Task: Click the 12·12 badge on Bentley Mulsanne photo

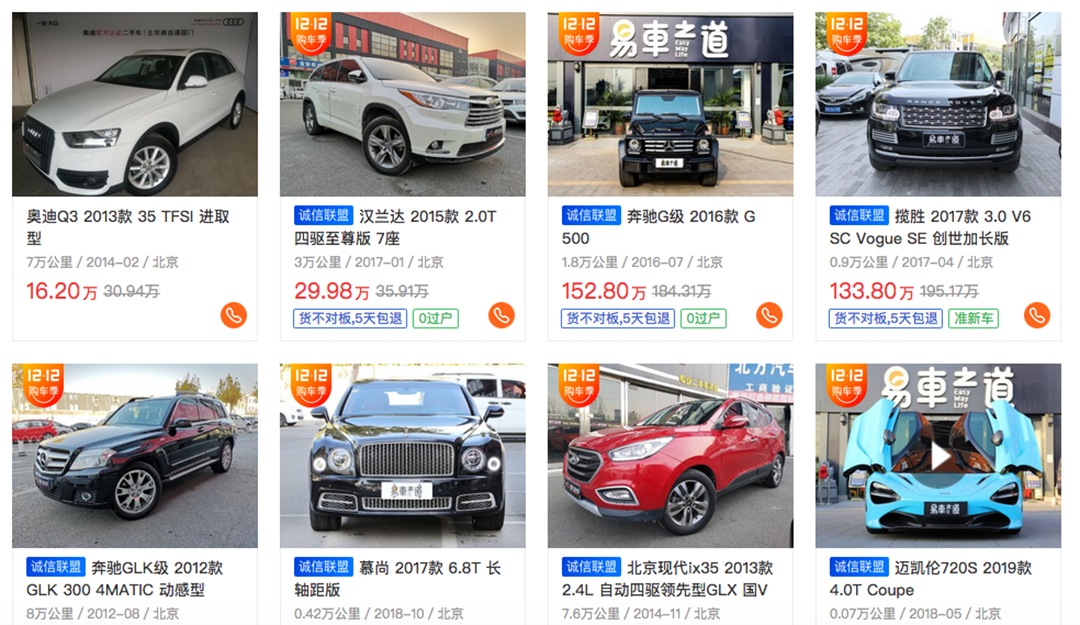Action: pyautogui.click(x=311, y=384)
